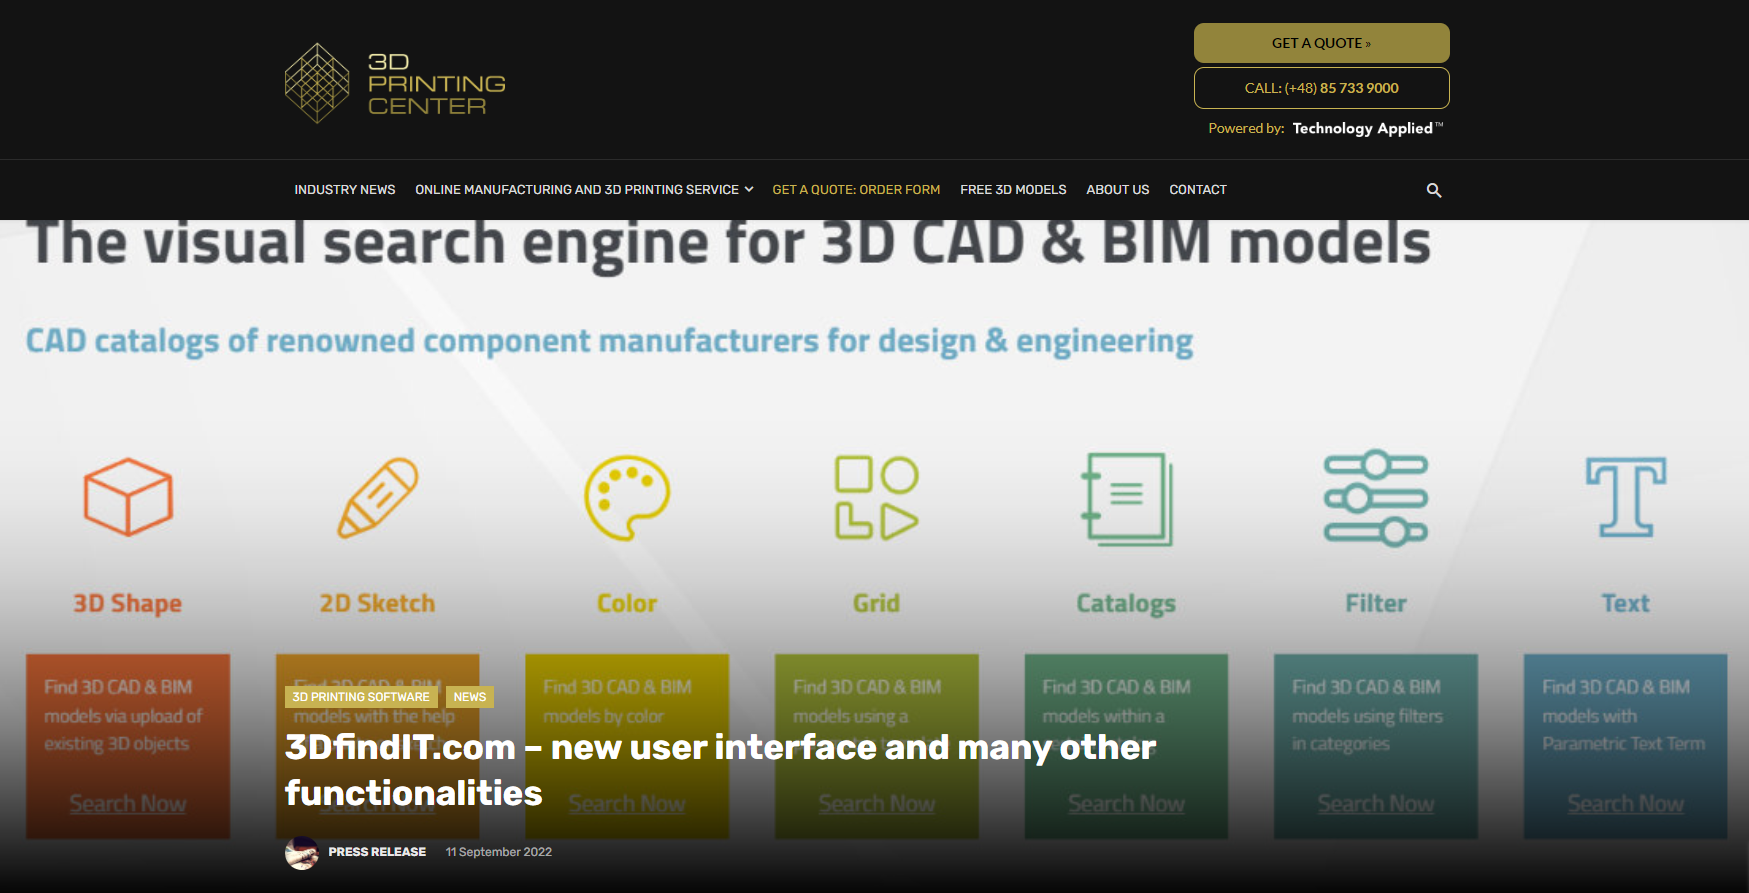
Task: Open the About Us page
Action: (1118, 190)
